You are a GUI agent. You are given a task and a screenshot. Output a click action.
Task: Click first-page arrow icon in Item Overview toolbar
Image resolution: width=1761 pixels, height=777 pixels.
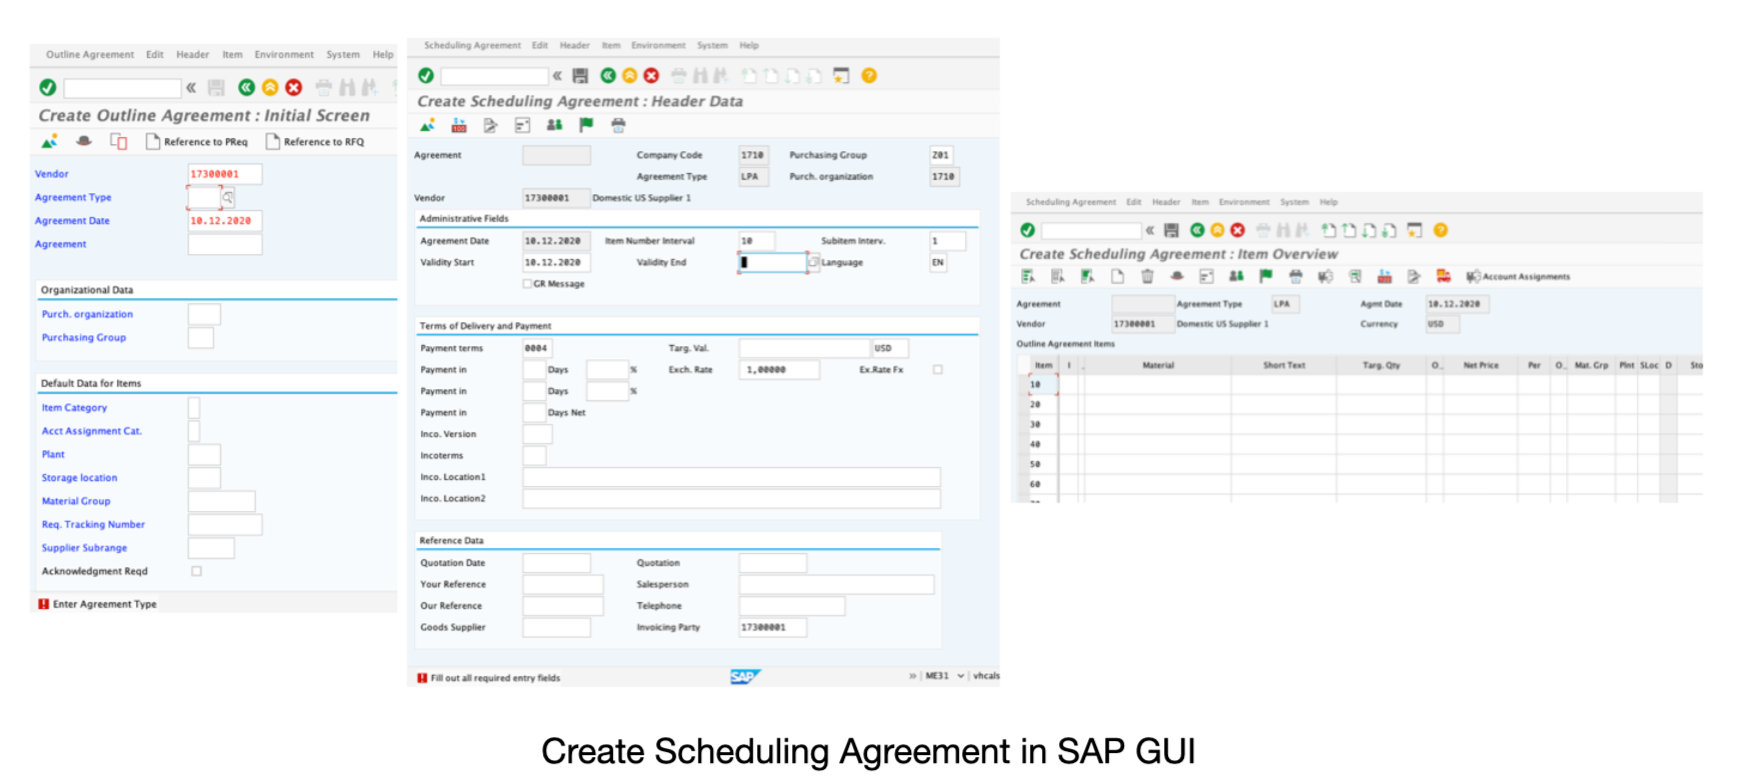(x=1329, y=230)
